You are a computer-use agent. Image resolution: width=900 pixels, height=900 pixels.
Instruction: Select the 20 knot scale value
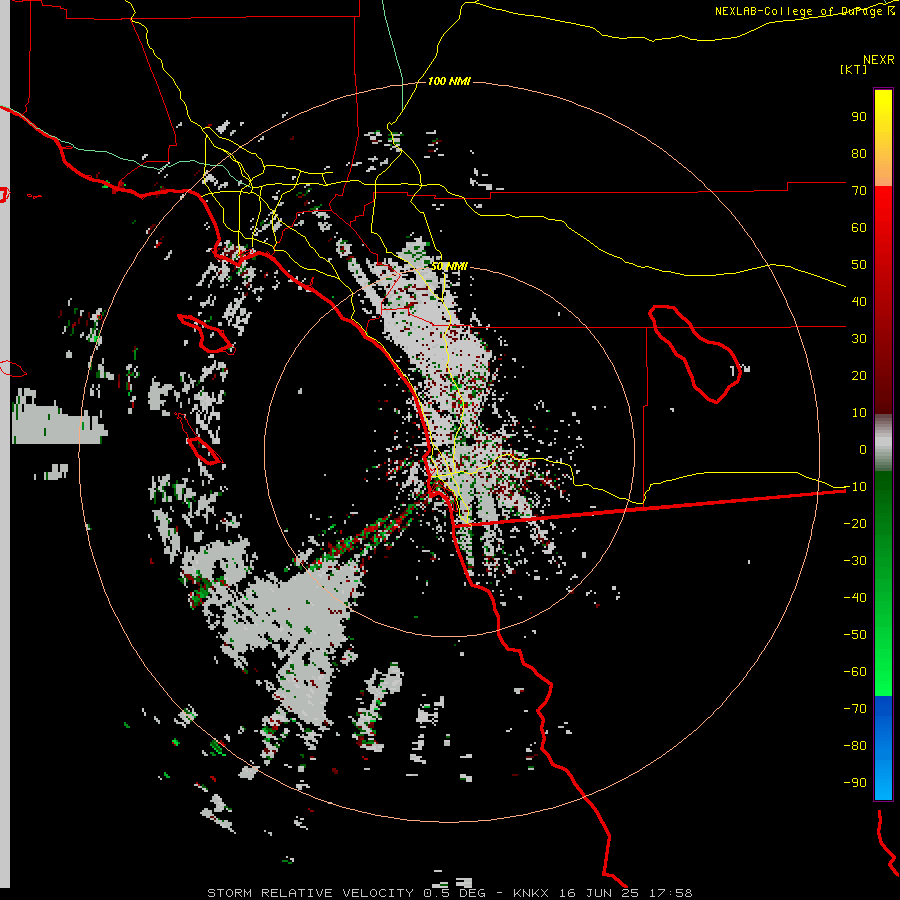click(859, 375)
